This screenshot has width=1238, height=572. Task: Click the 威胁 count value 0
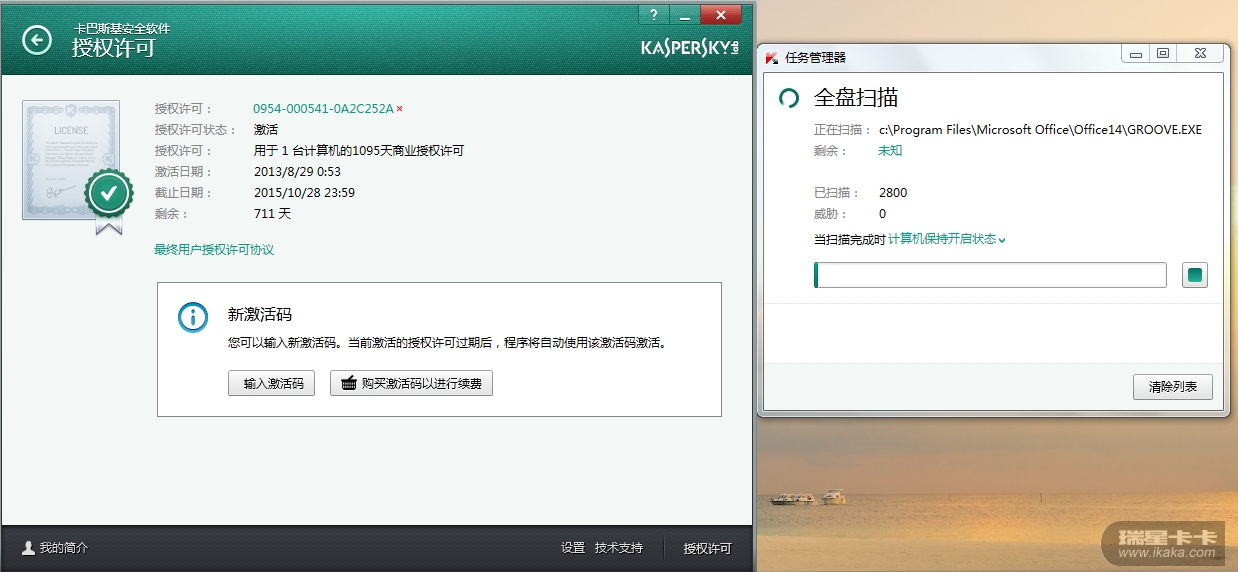coord(882,213)
